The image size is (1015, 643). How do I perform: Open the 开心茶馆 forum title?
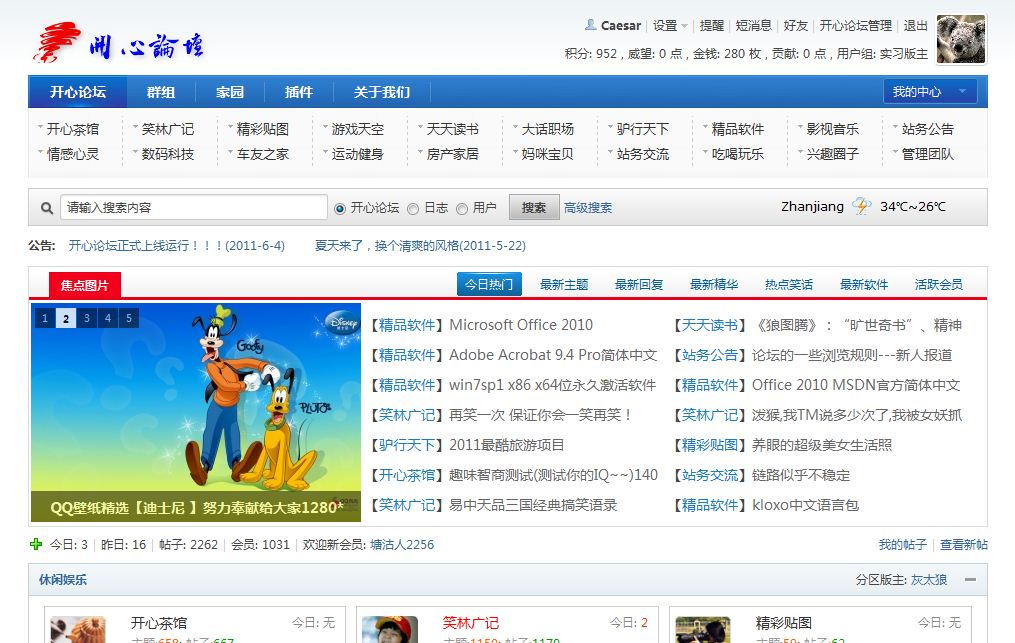coord(159,623)
